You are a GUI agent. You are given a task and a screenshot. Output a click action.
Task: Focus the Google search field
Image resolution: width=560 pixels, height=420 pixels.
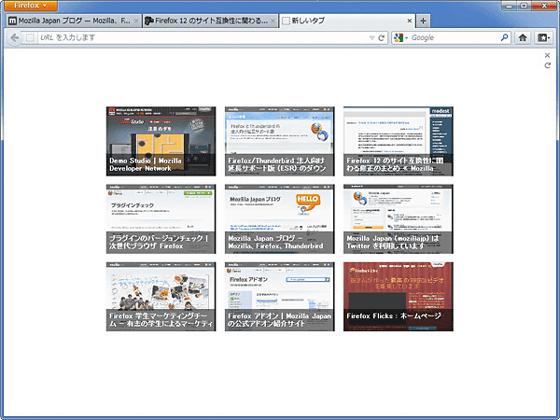[455, 38]
